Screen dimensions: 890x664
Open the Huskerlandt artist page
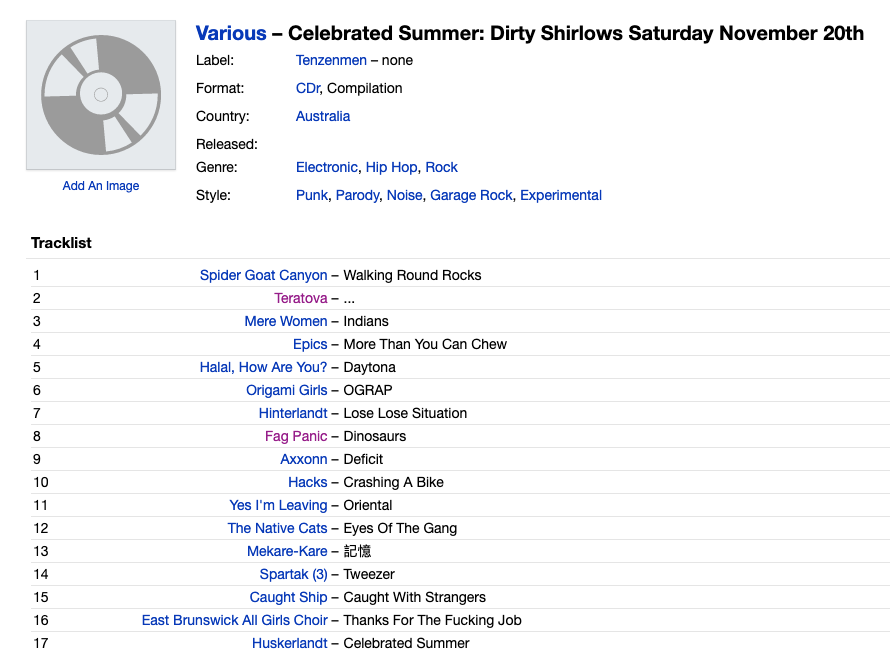point(289,643)
